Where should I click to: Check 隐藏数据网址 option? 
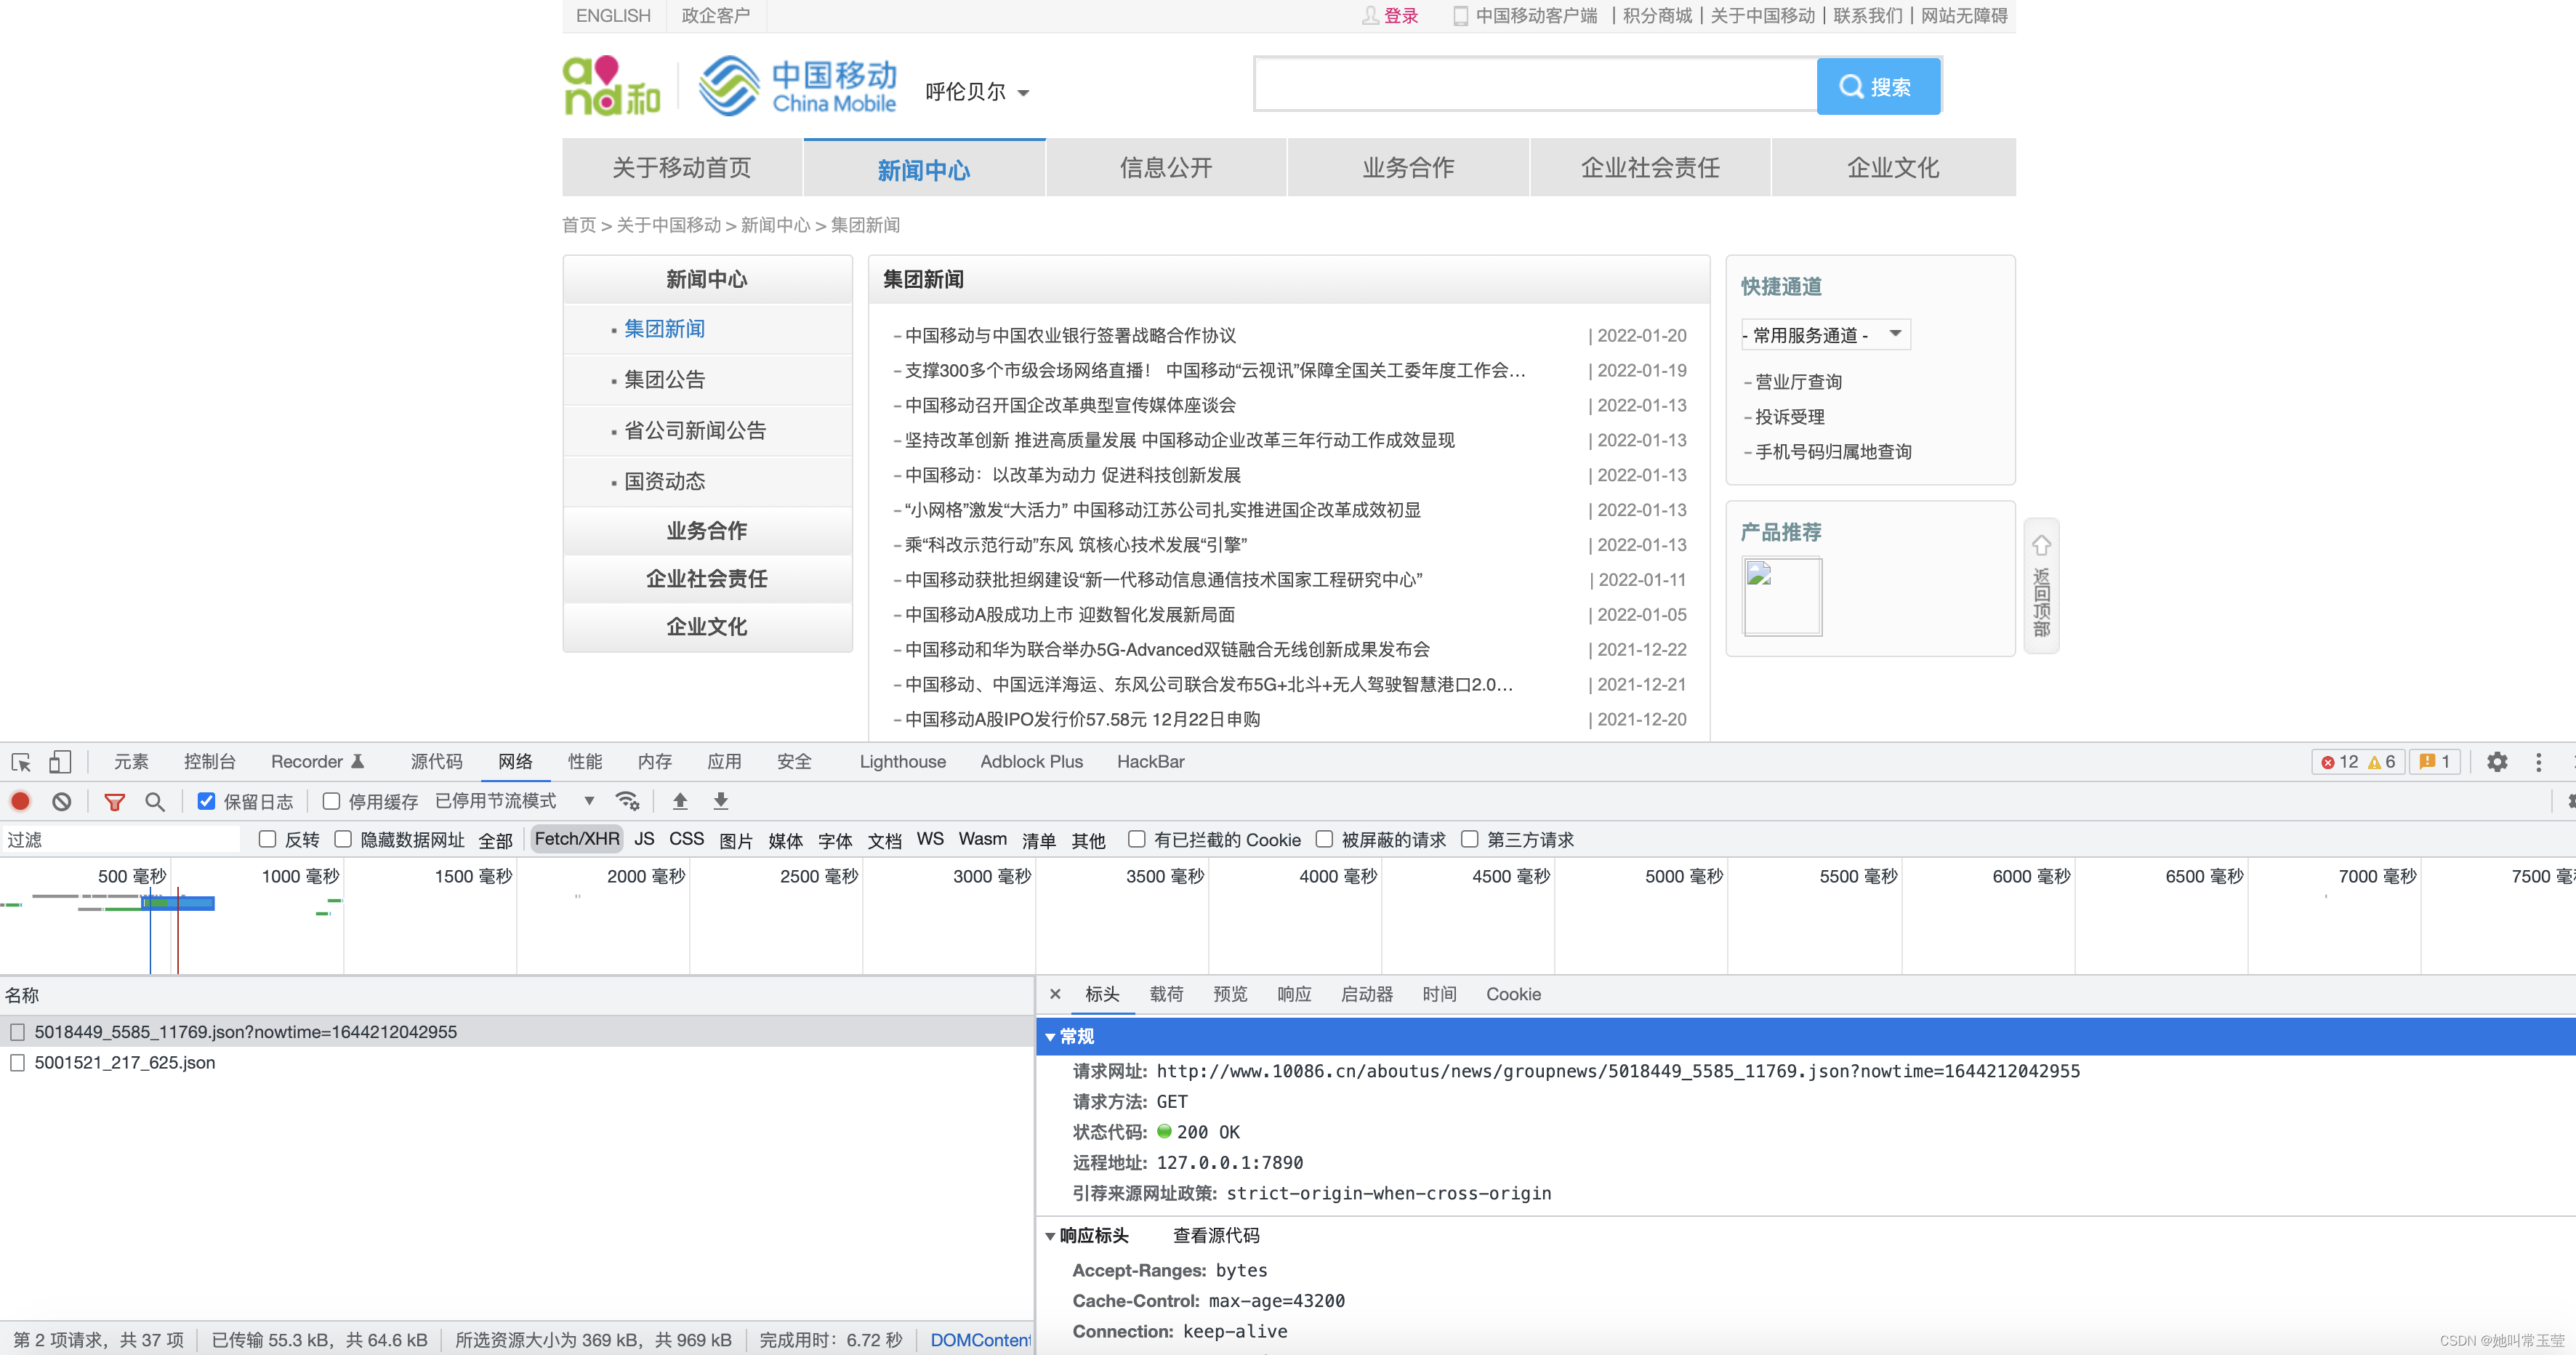click(x=343, y=839)
